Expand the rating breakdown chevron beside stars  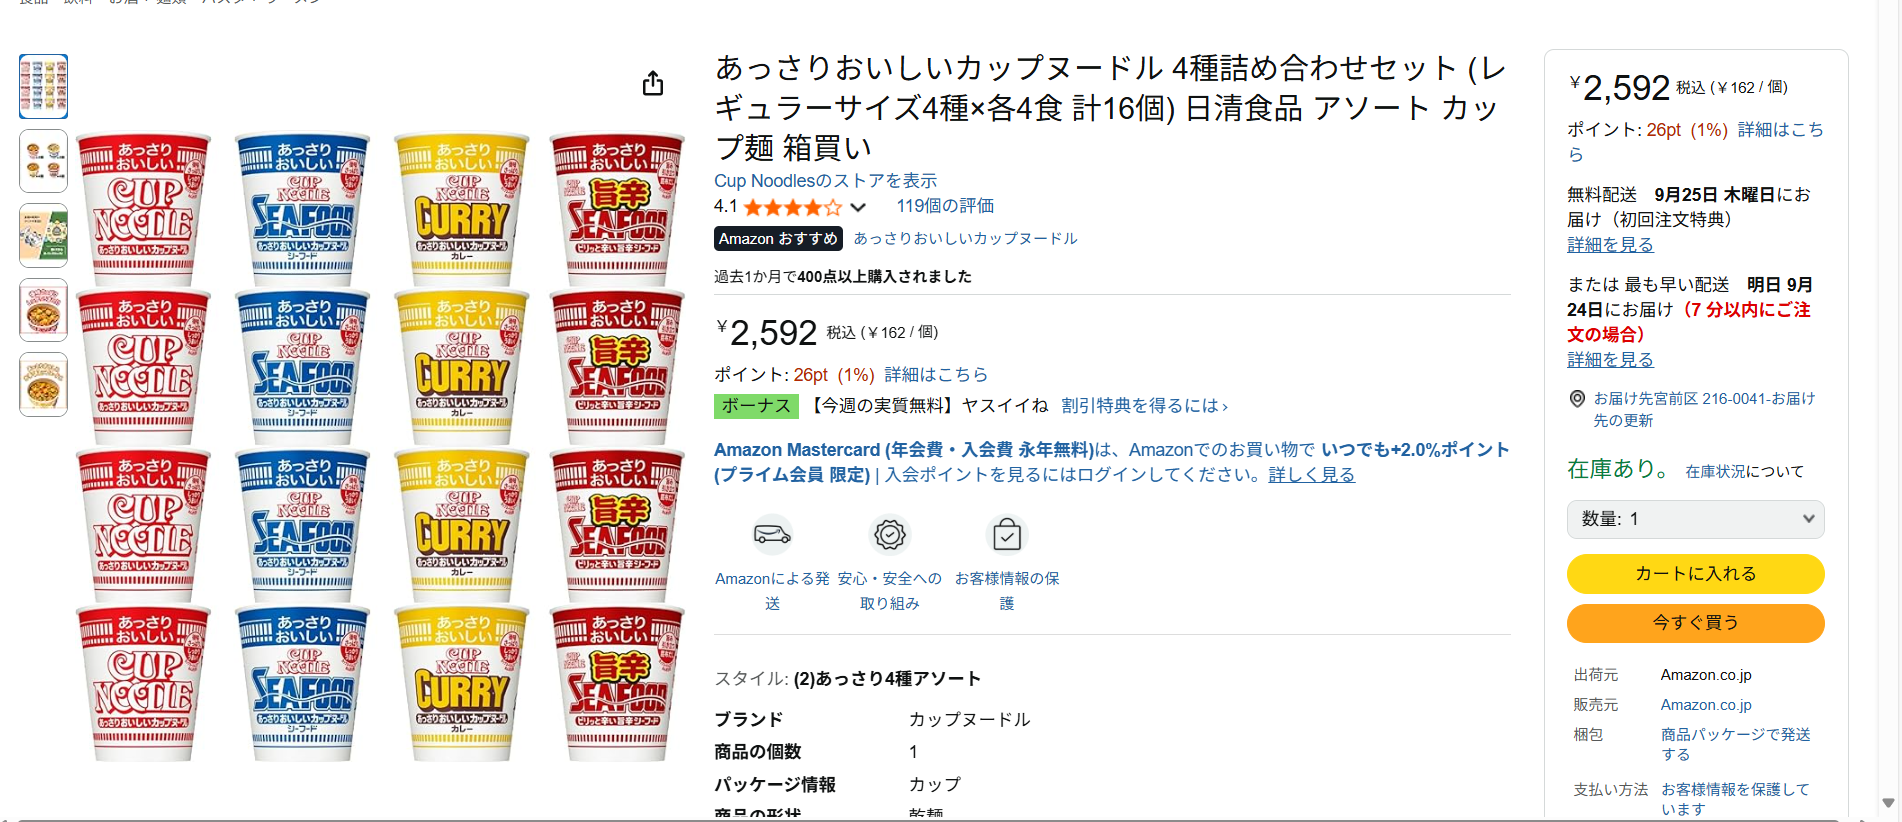pos(858,207)
